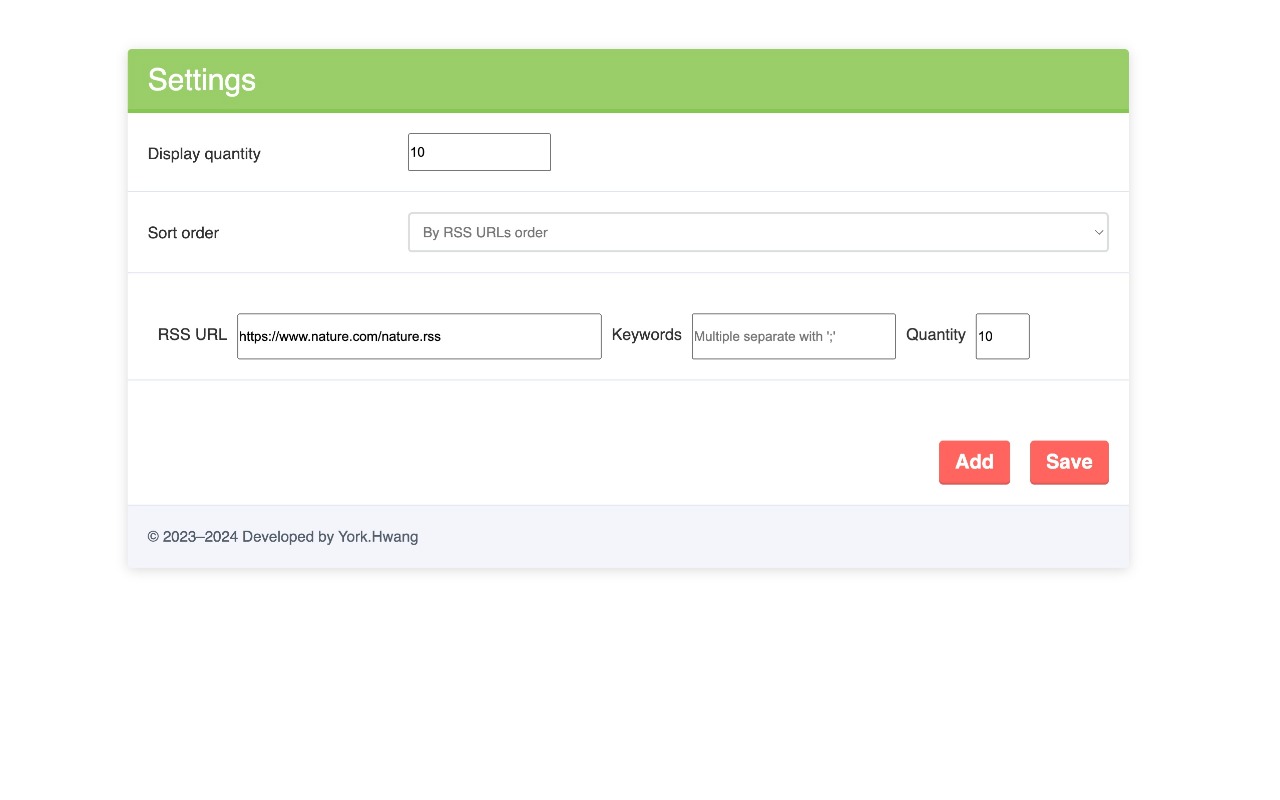
Task: Click the 'Sort order' label
Action: click(183, 233)
